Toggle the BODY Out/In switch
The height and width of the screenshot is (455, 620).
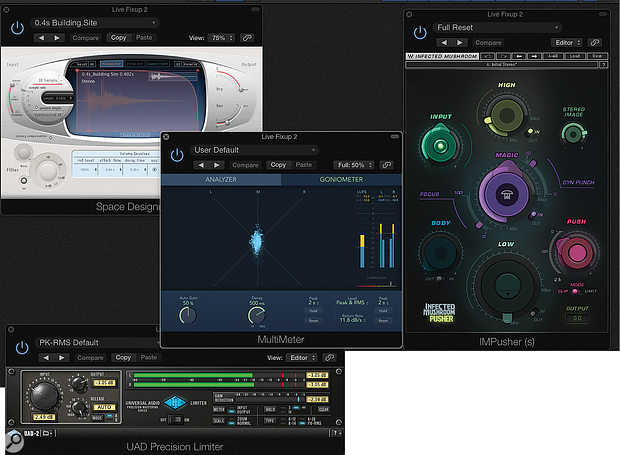(439, 279)
